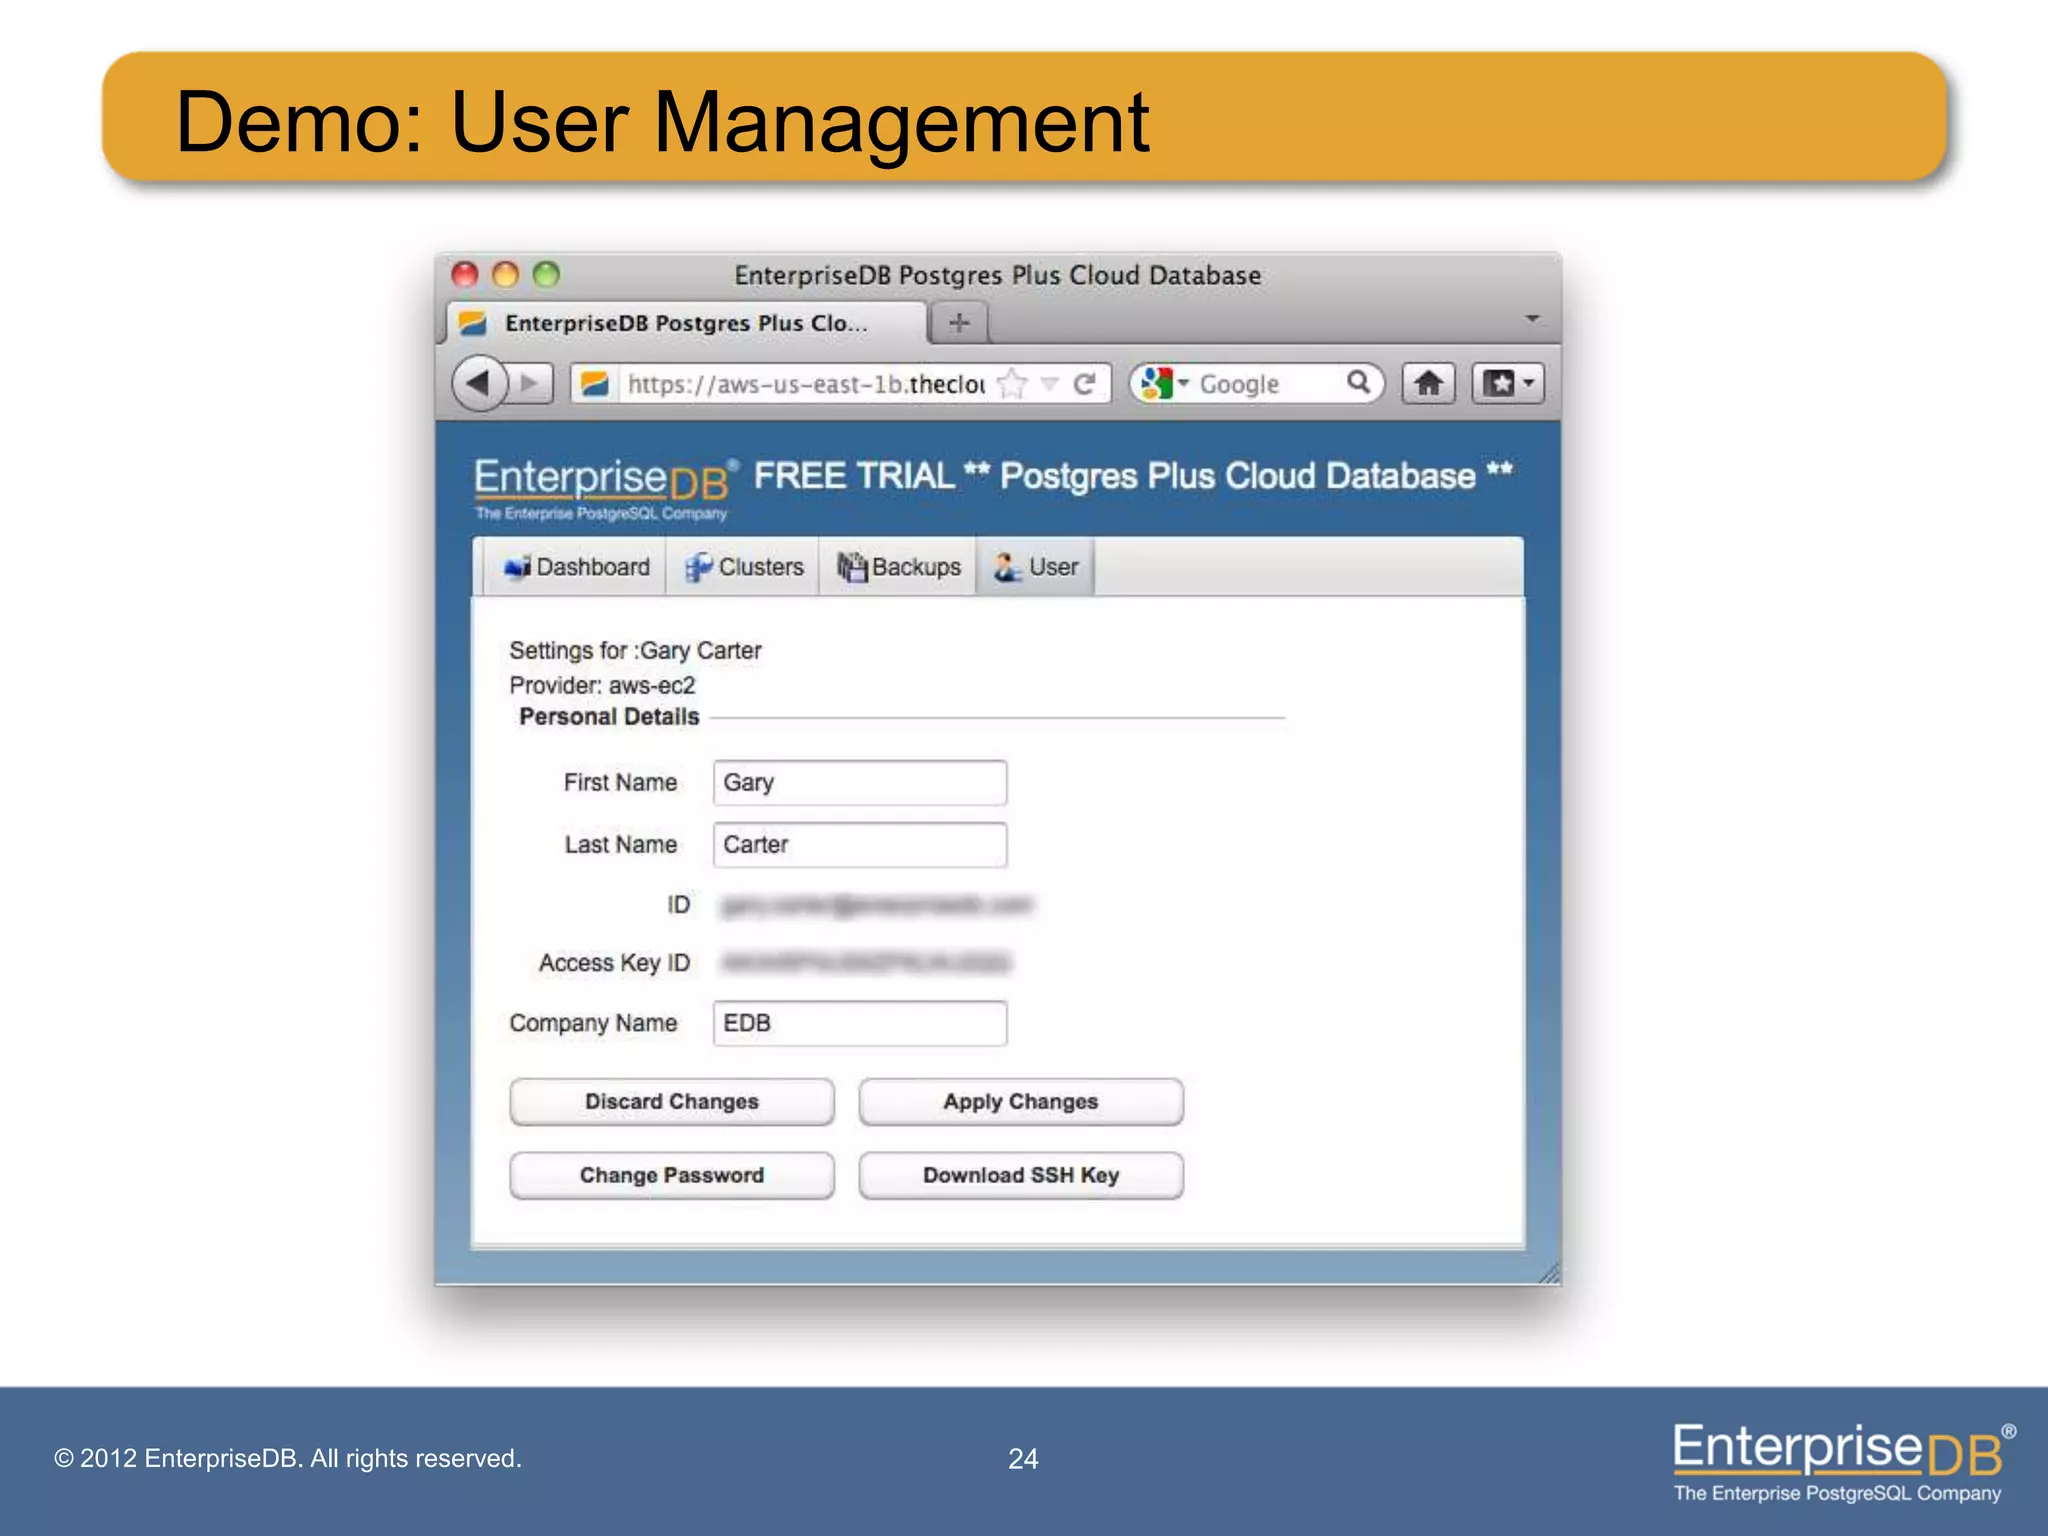Click the blurred Access Key ID value
Screen dimensions: 2048x1536
(x=866, y=962)
